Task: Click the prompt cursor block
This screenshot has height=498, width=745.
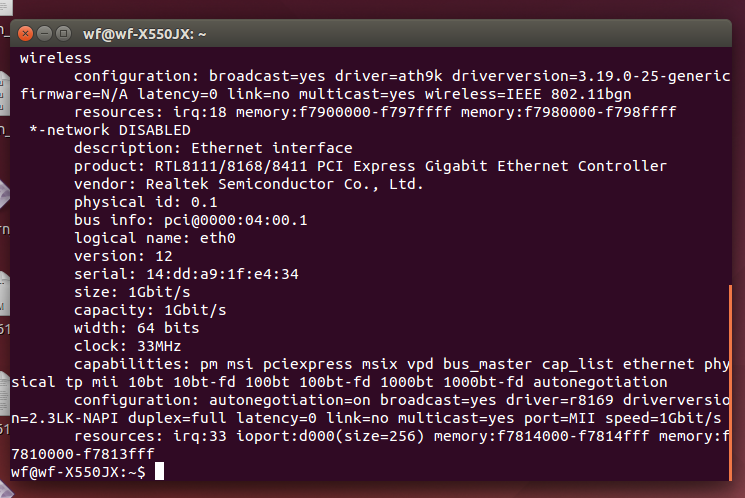Action: (160, 471)
